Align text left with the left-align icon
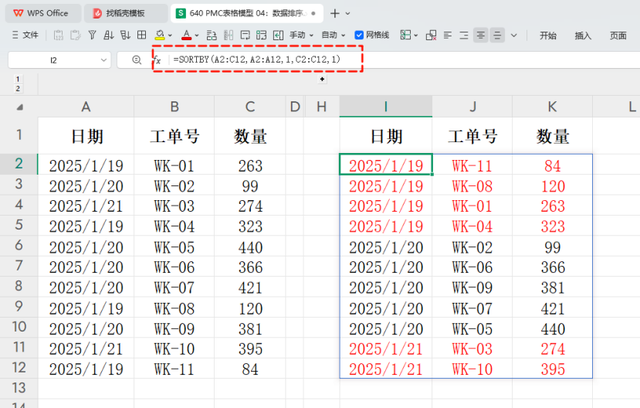 pos(448,35)
